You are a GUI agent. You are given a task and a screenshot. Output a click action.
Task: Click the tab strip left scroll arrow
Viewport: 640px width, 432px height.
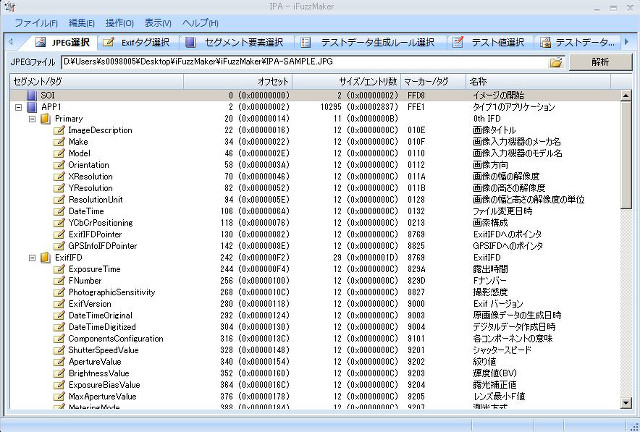pyautogui.click(x=11, y=42)
